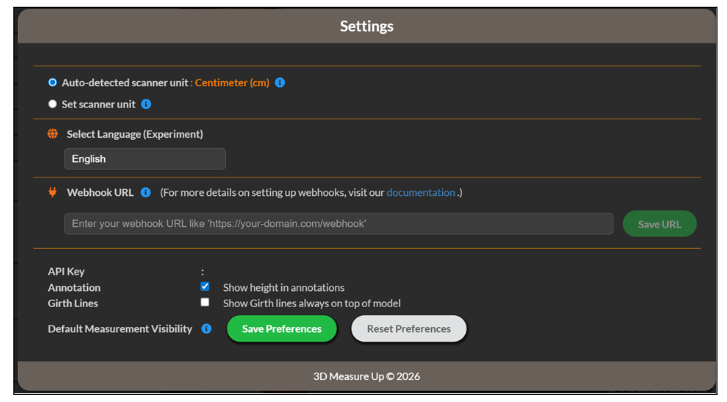Screen dimensions: 727x402
Task: Click the orange globe language icon
Action: point(53,134)
